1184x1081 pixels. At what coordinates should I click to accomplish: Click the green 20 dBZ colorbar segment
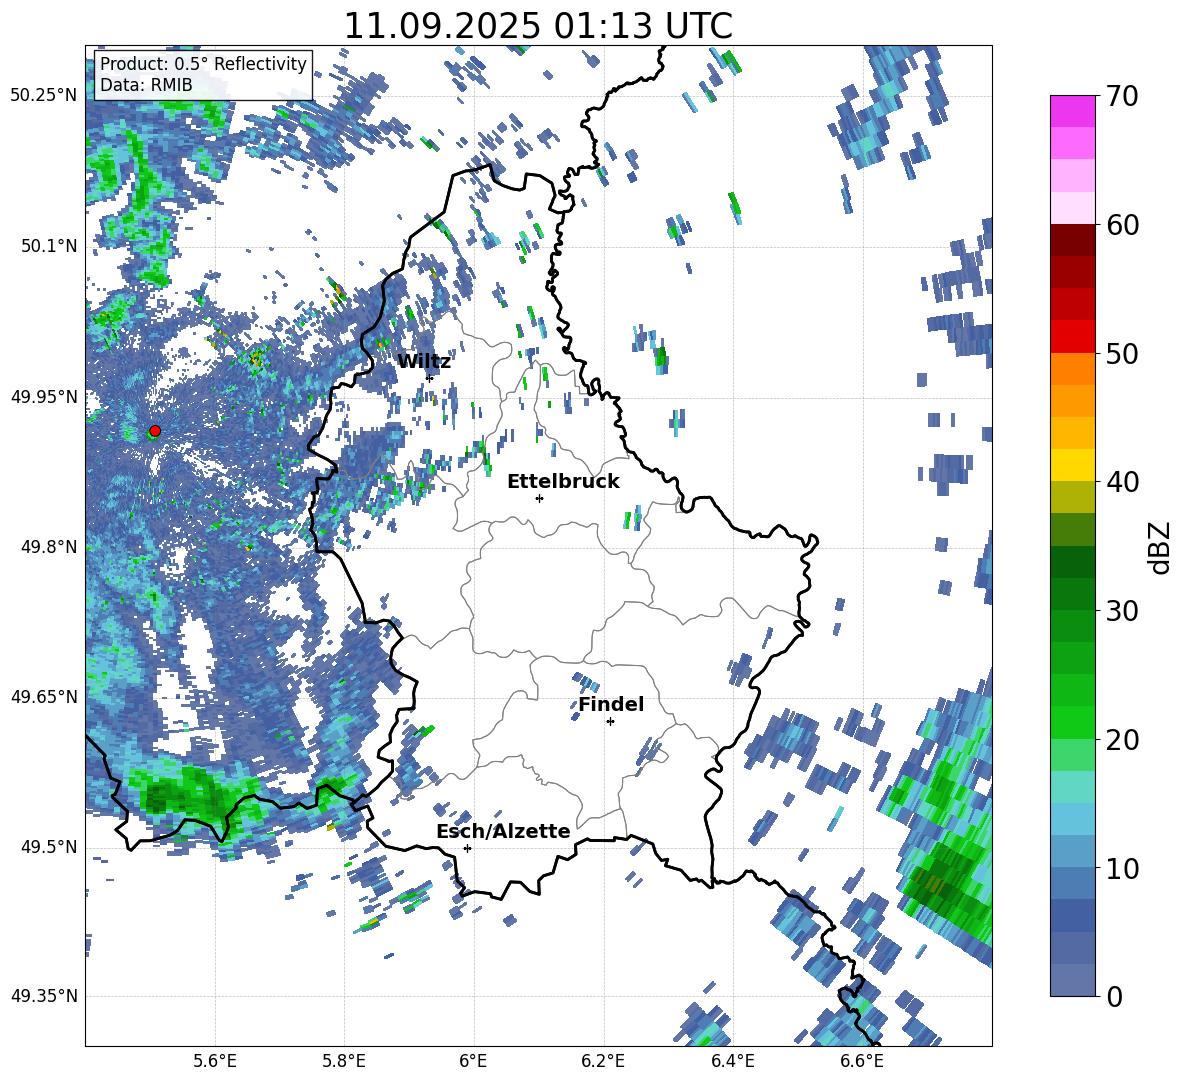(x=1072, y=722)
